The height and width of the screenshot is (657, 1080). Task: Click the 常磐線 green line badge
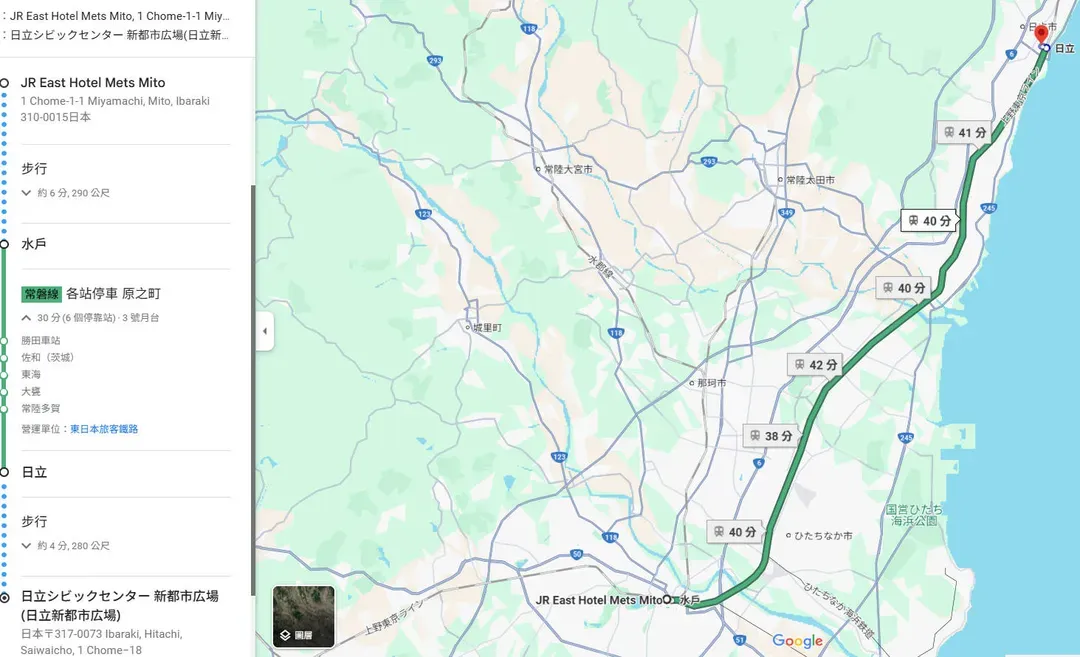coord(41,294)
